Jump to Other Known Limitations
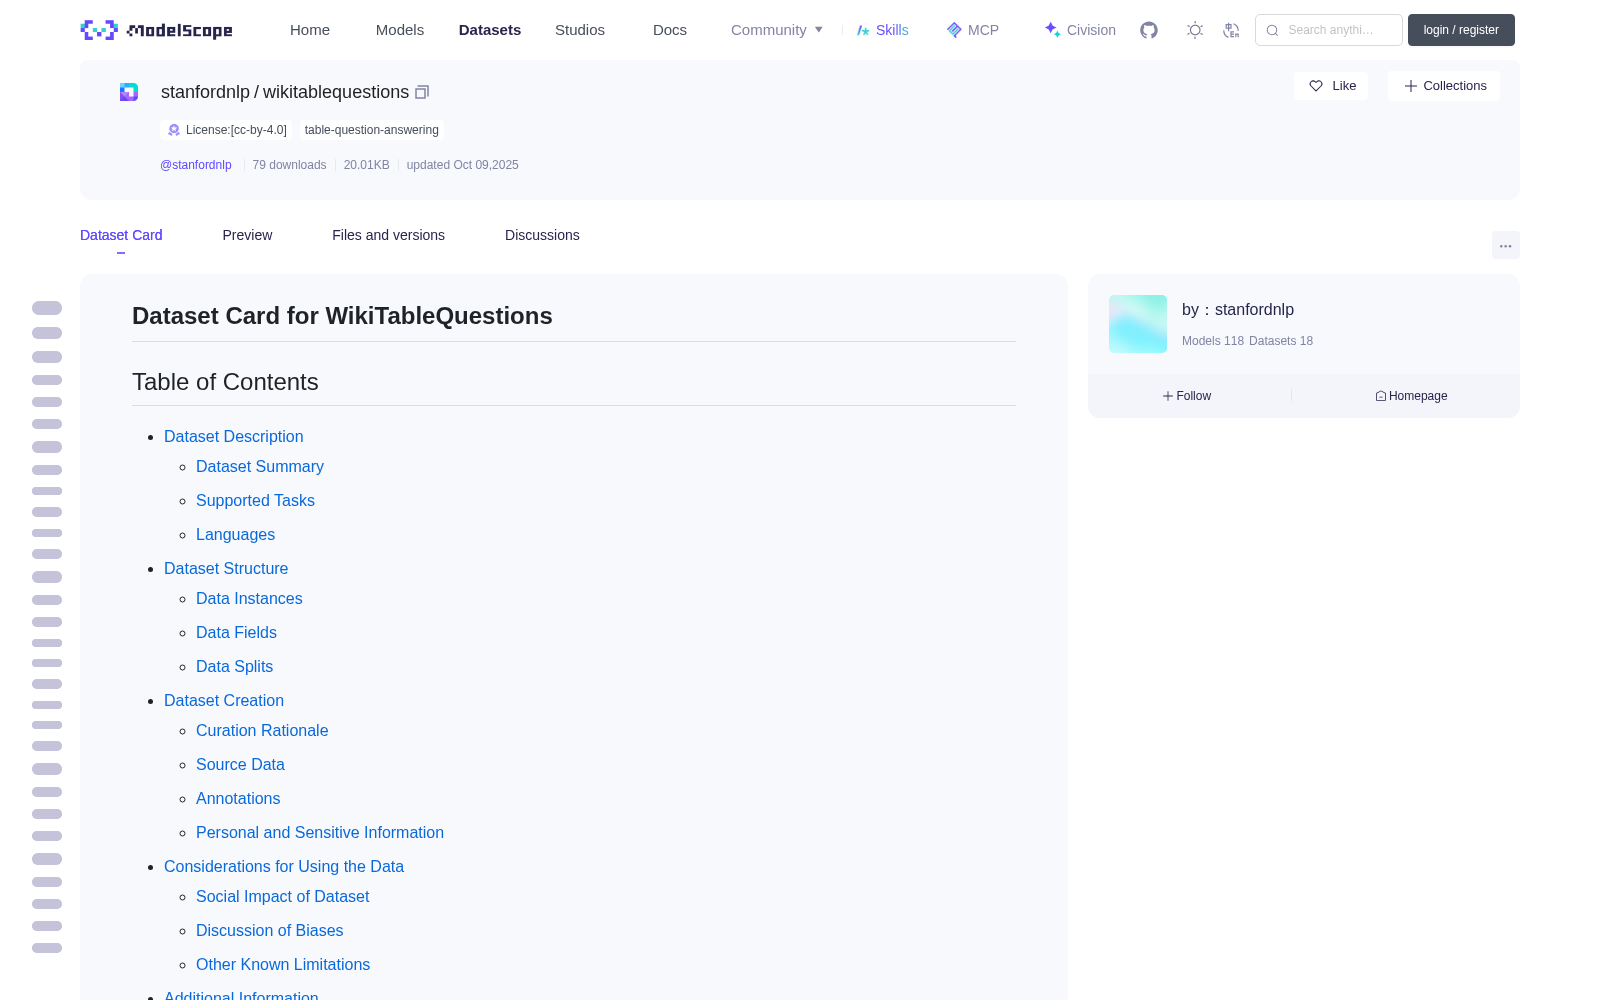Viewport: 1600px width, 1000px height. (283, 964)
